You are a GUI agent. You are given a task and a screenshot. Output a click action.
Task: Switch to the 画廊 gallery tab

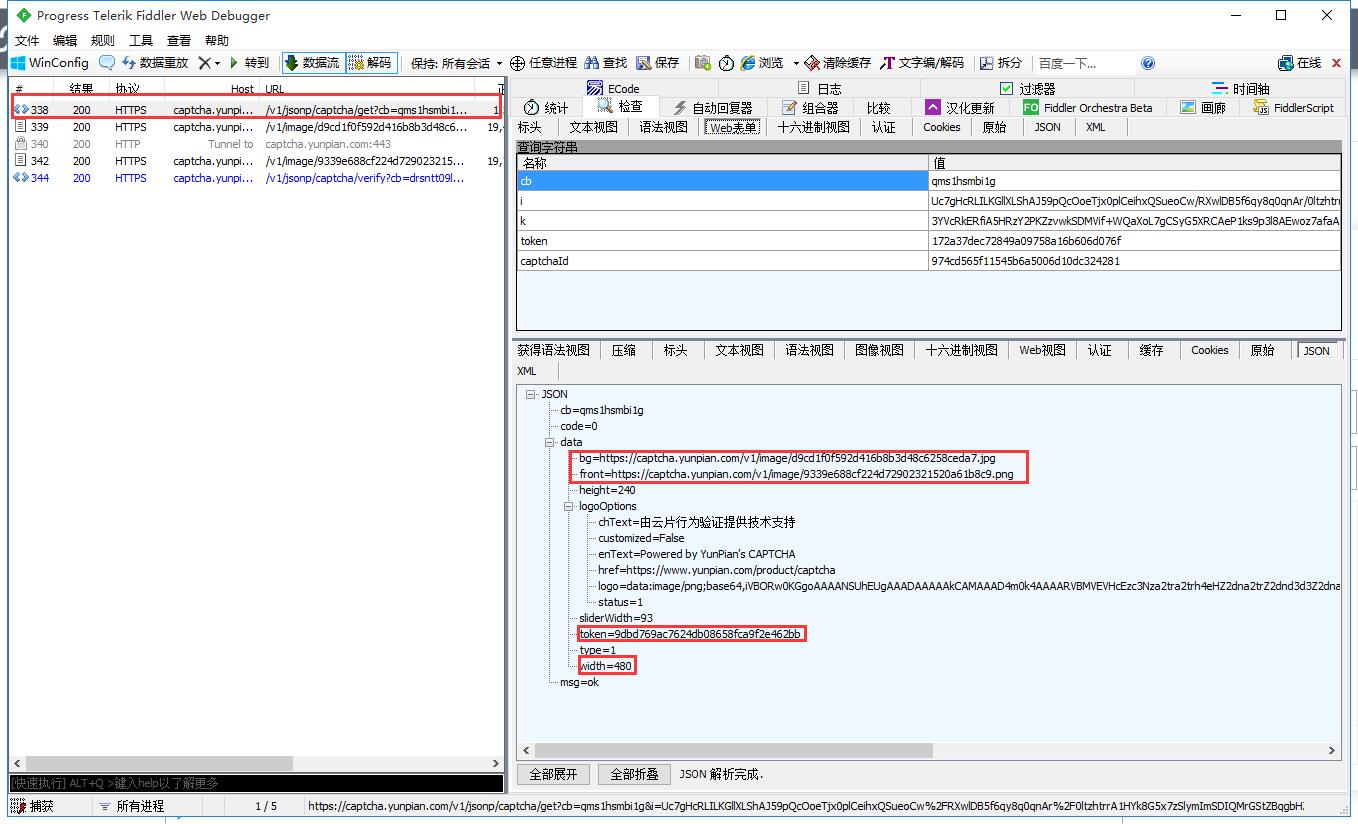[x=1203, y=108]
